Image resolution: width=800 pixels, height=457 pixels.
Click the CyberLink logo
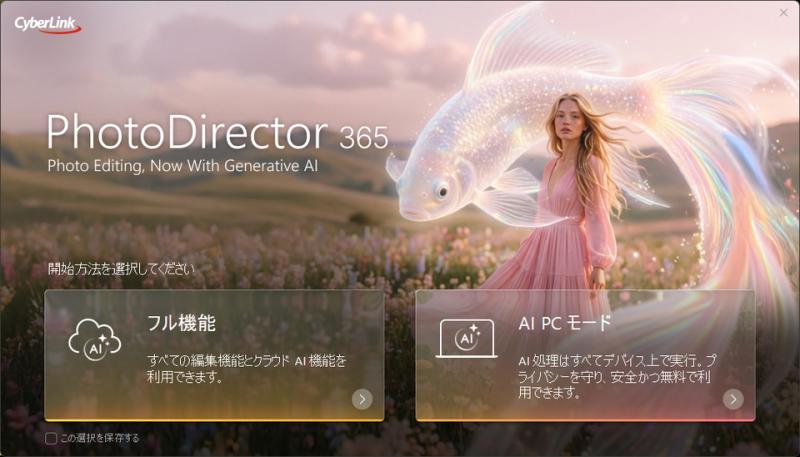(x=47, y=24)
